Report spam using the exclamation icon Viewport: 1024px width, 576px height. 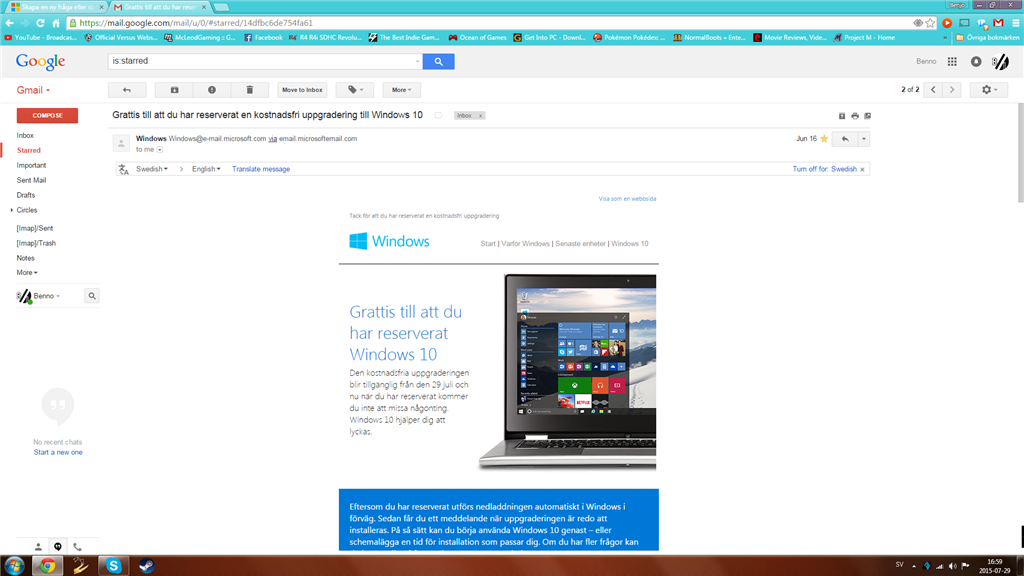coord(212,90)
